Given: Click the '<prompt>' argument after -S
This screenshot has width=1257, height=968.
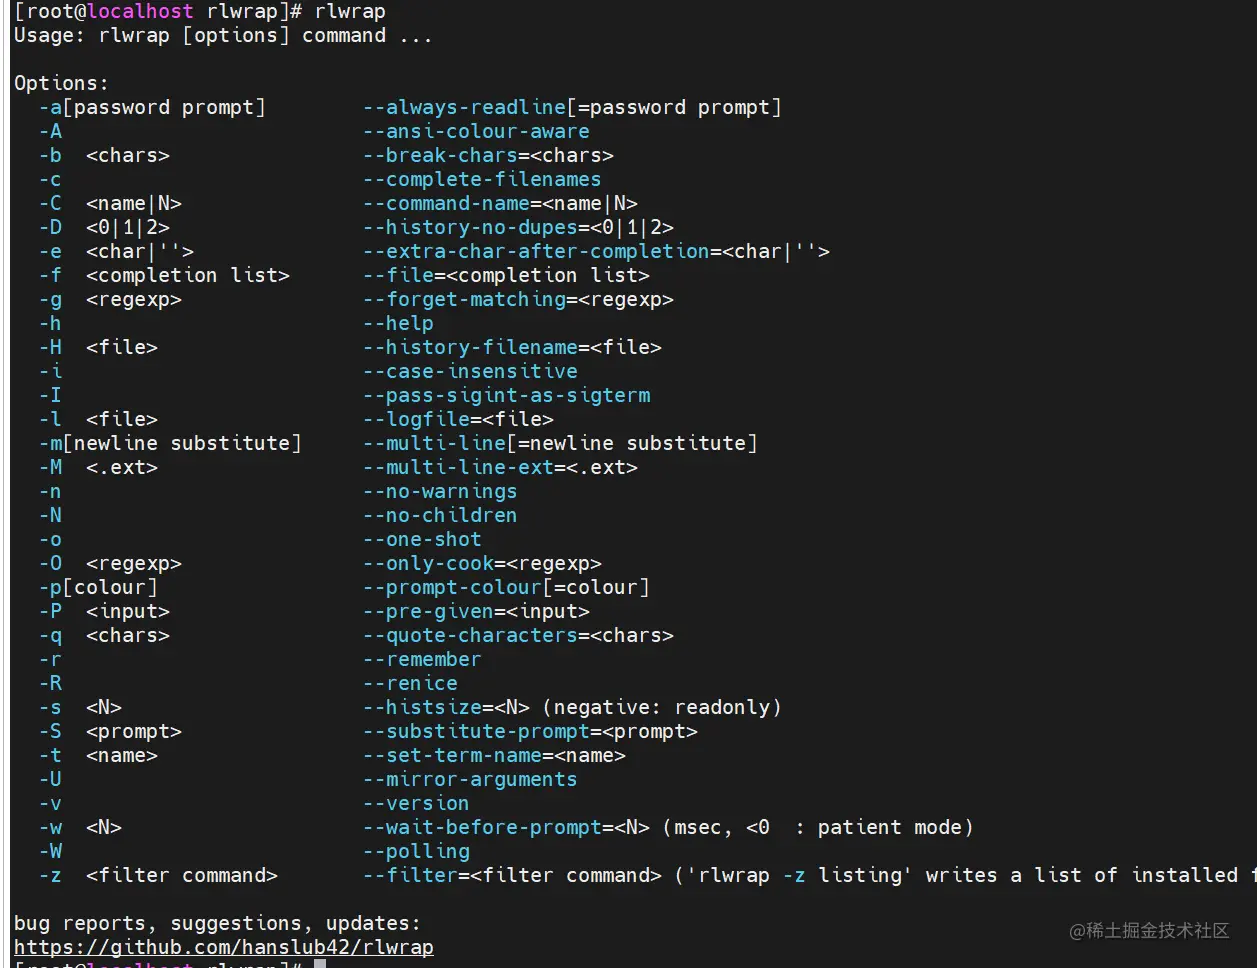Looking at the screenshot, I should click(x=134, y=731).
